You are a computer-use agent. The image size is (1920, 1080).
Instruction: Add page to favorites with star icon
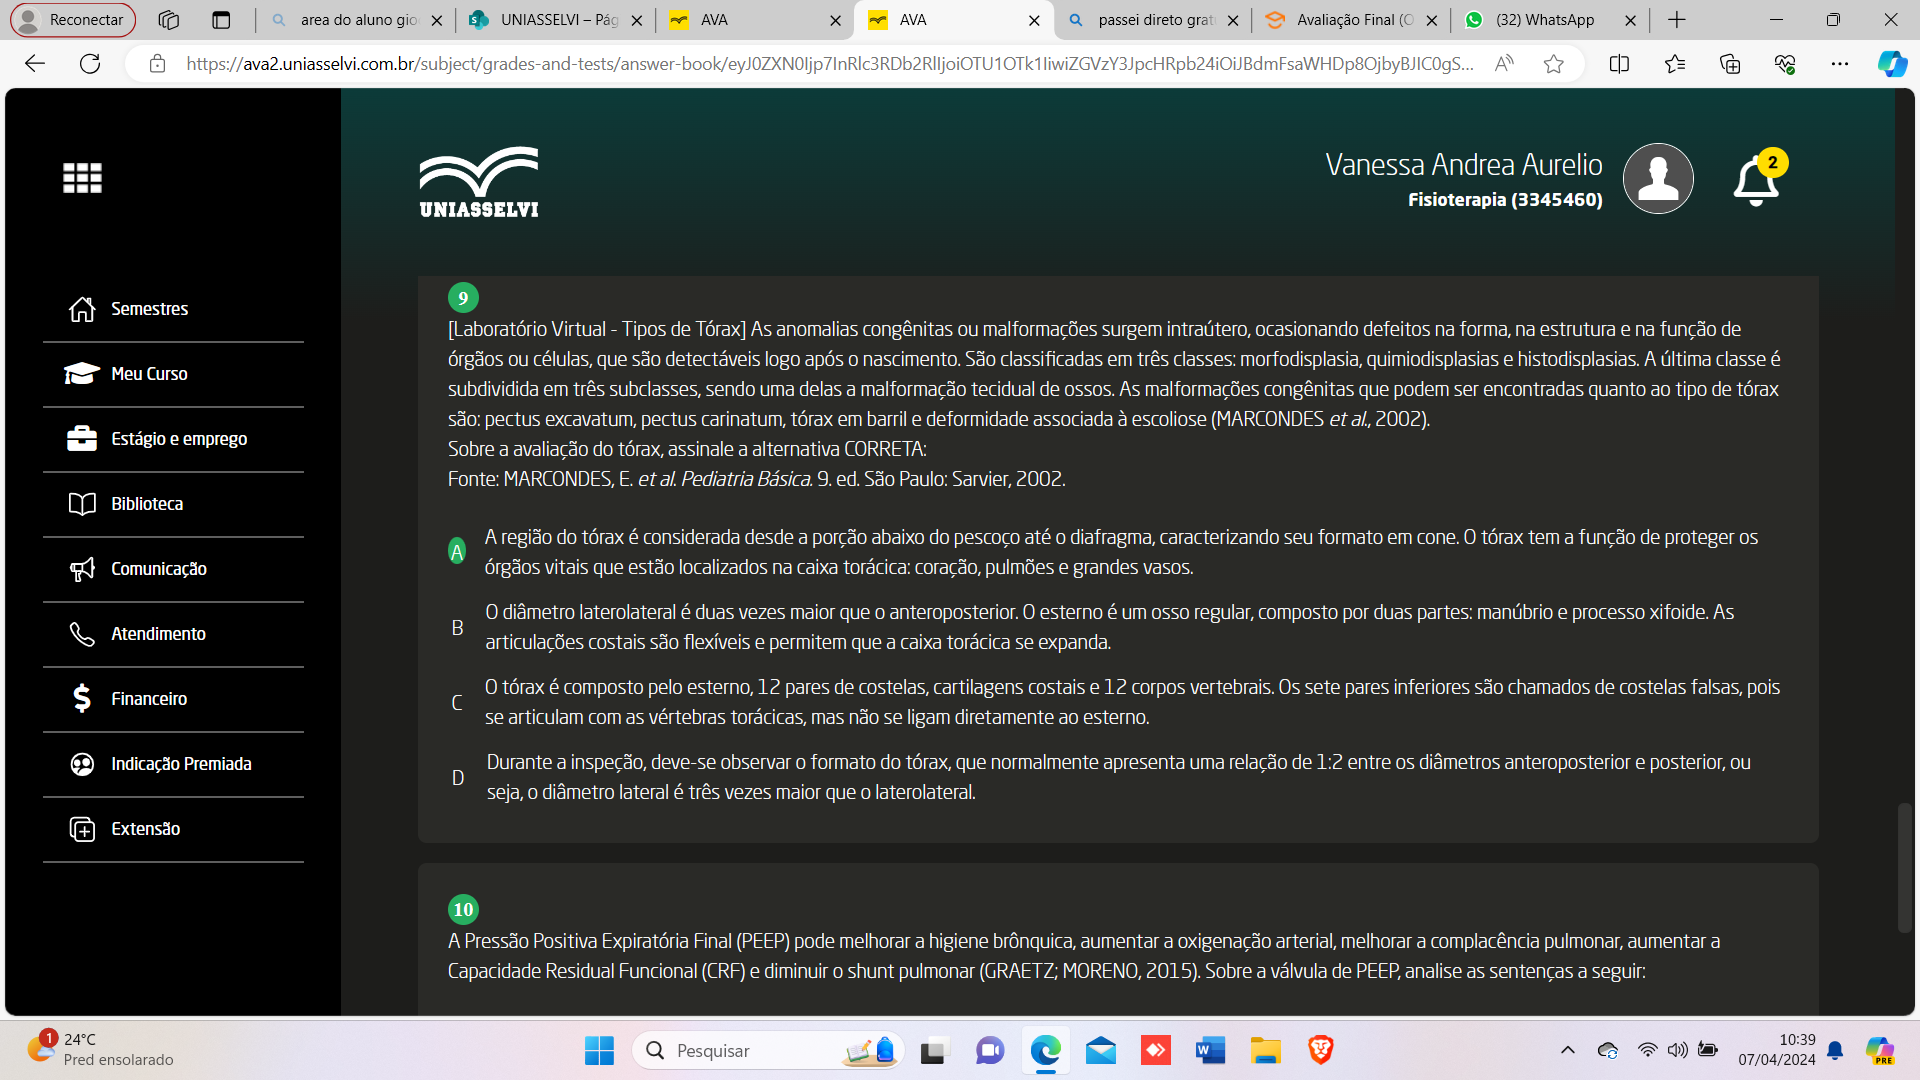1553,64
